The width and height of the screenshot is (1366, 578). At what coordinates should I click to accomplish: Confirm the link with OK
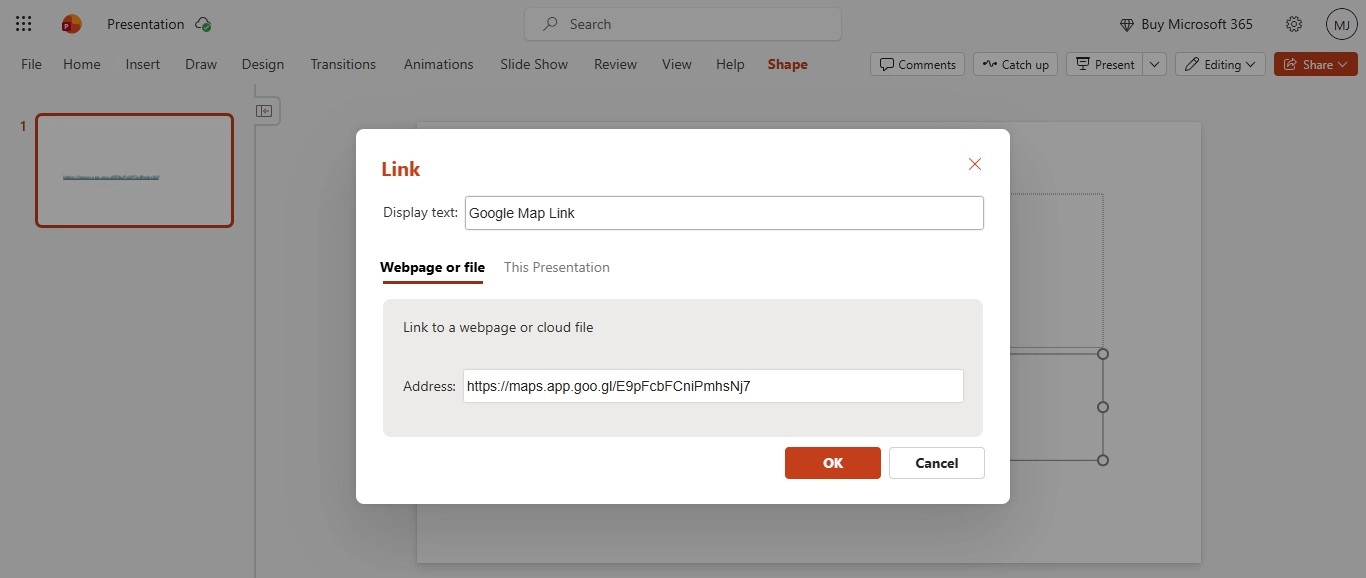point(832,462)
